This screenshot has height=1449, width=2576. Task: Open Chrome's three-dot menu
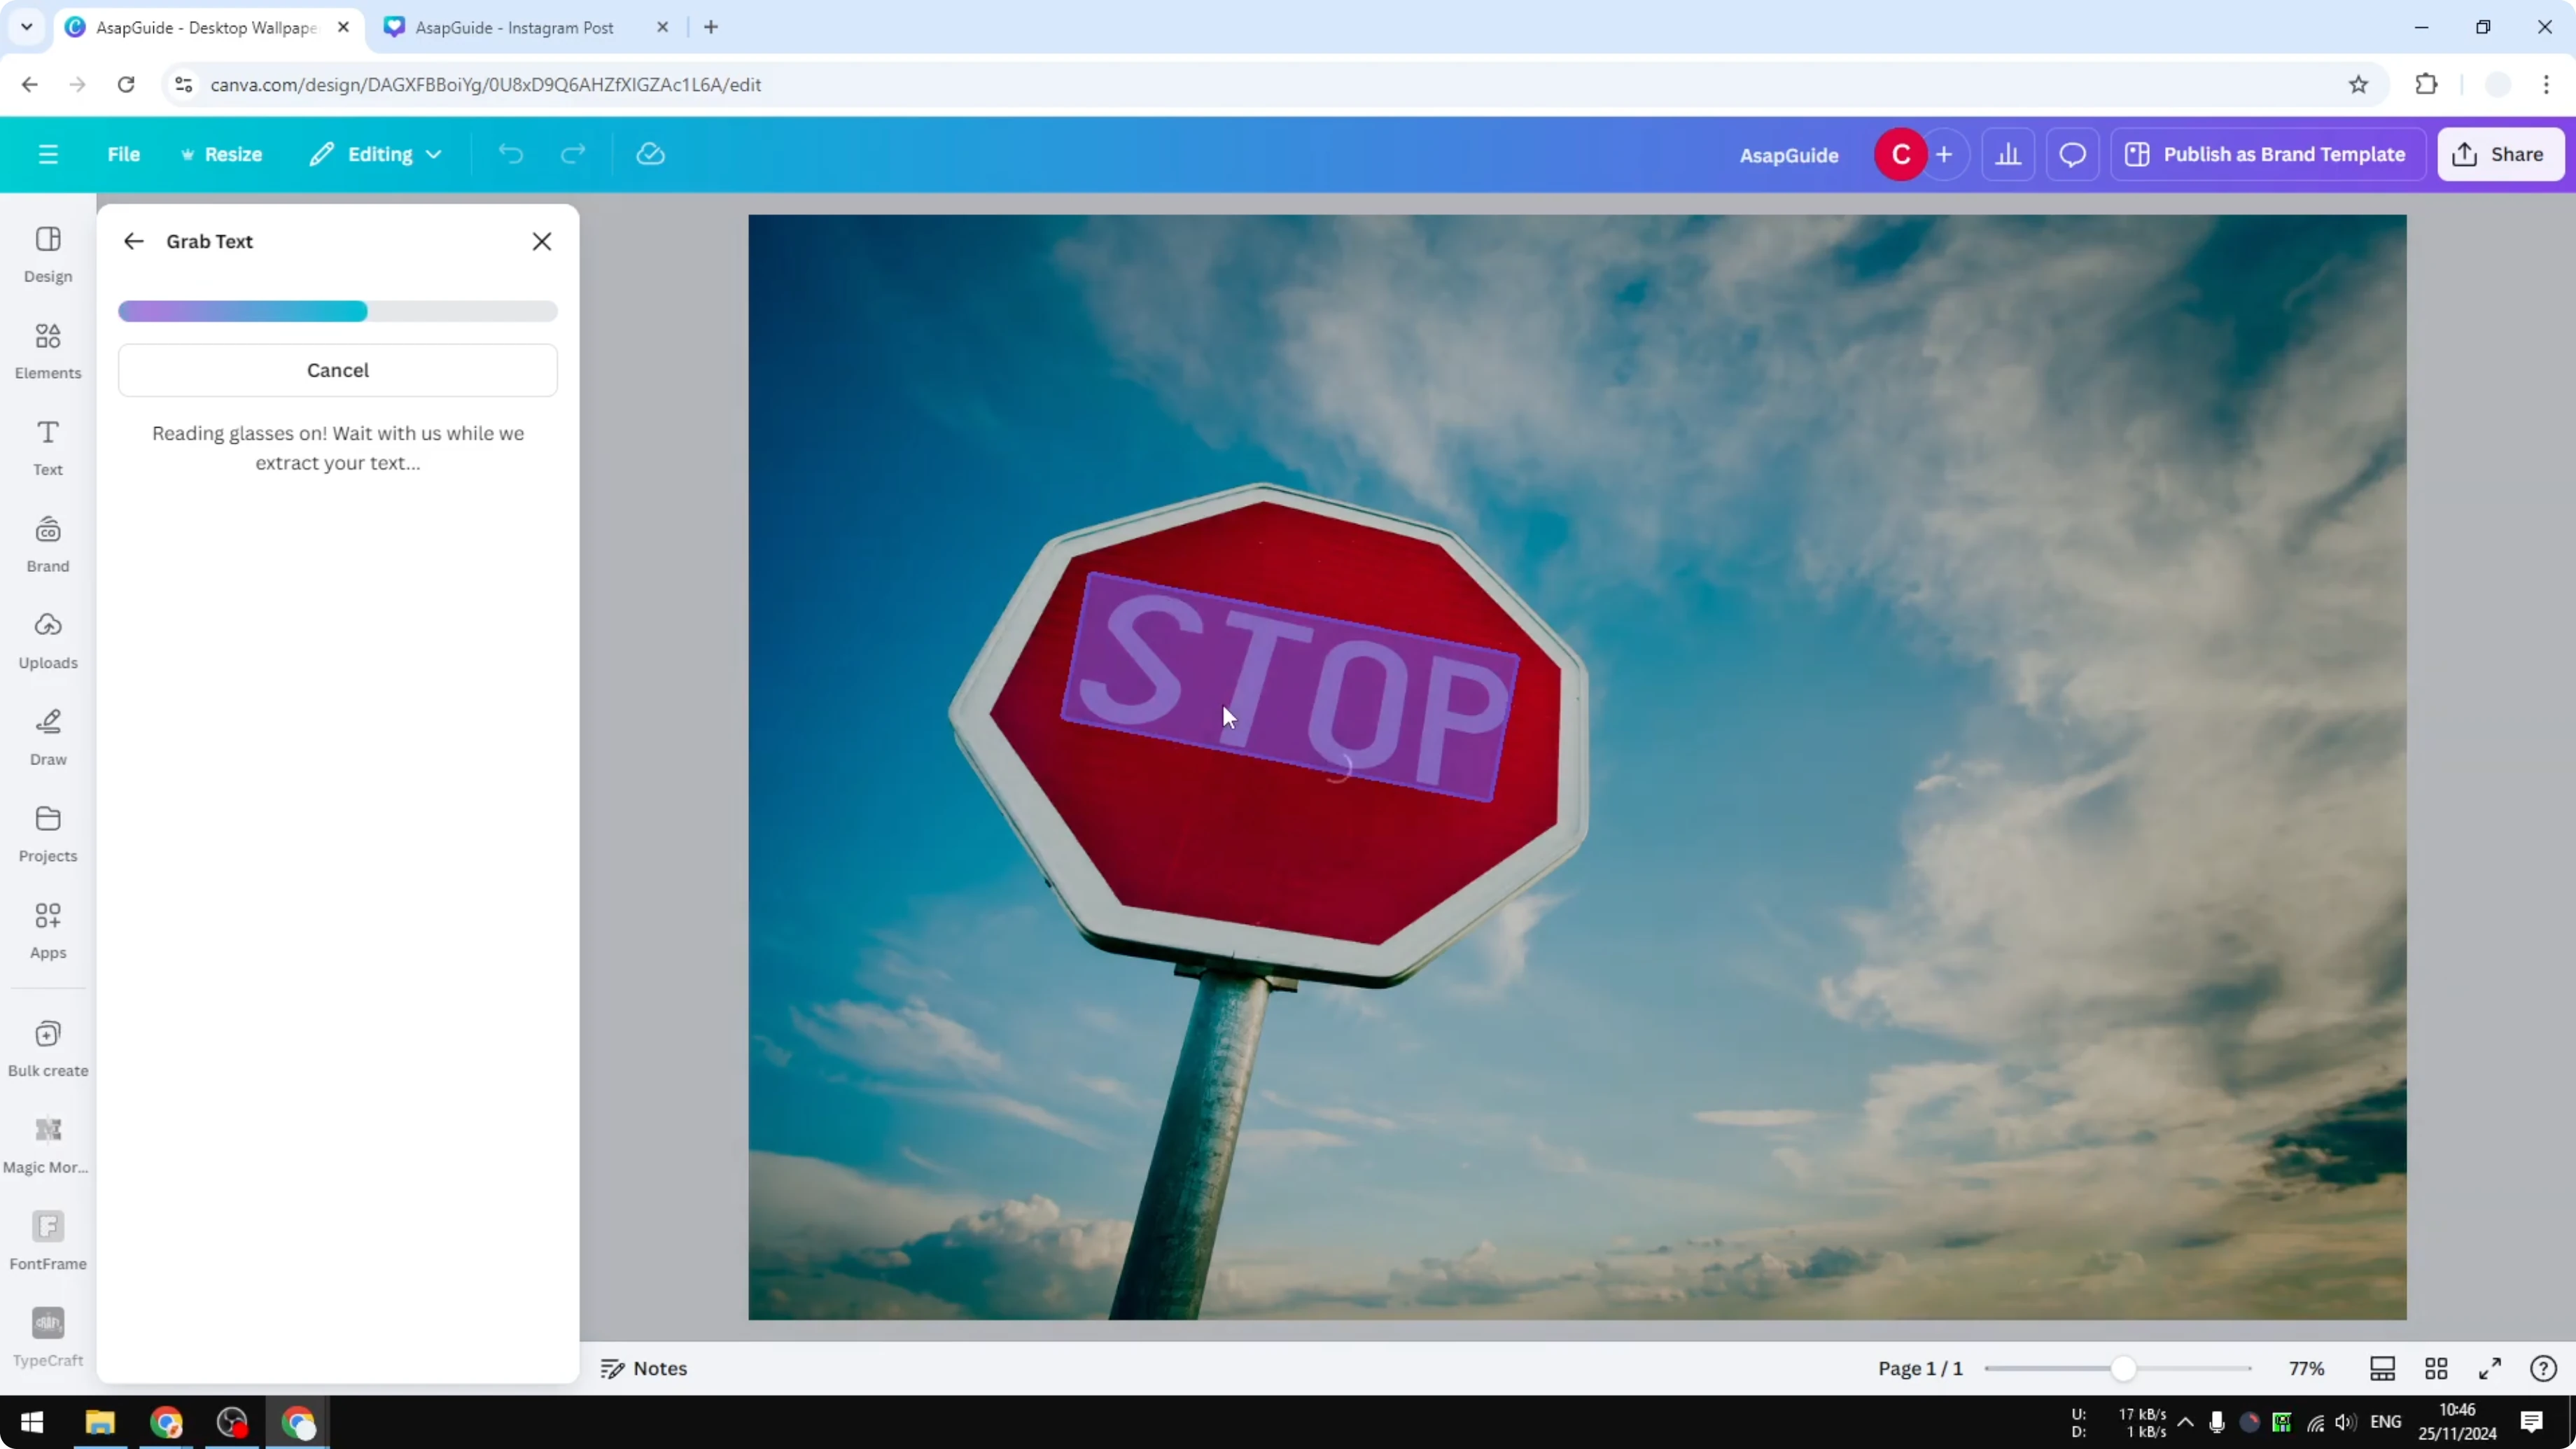[x=2548, y=84]
